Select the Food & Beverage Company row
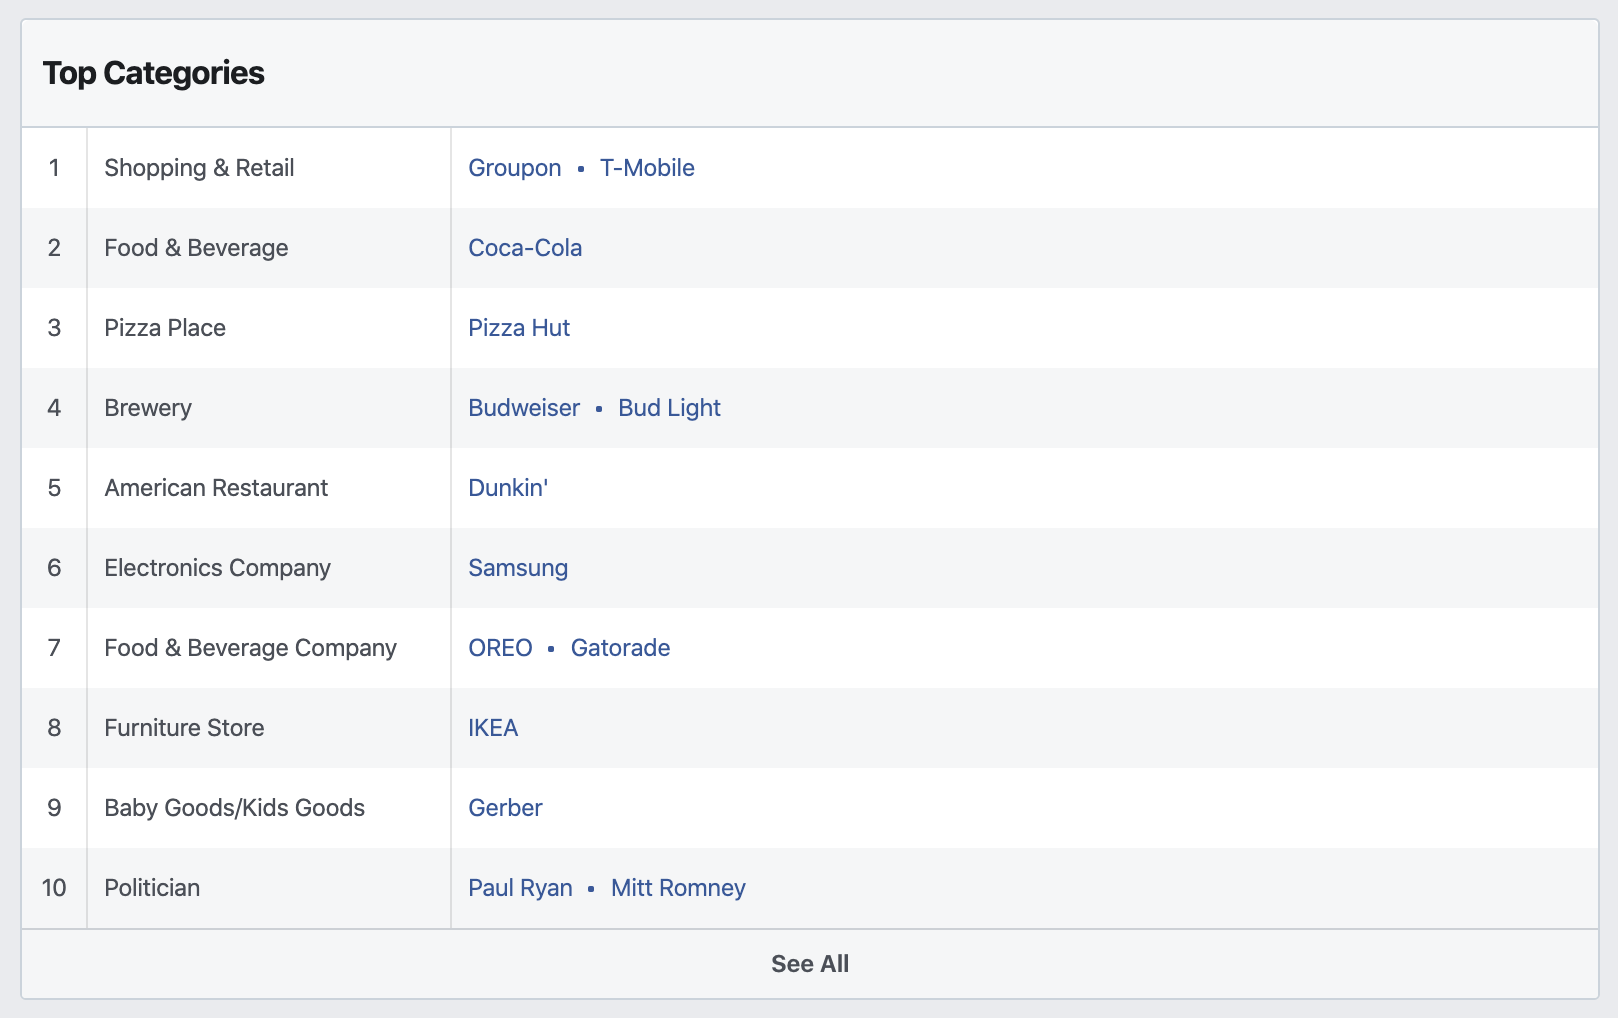 tap(249, 647)
